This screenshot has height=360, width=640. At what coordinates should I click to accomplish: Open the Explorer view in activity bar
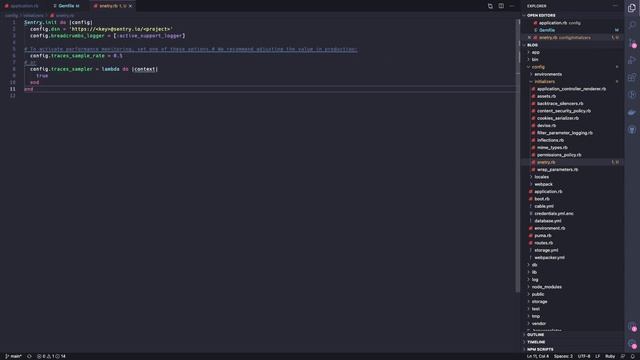point(632,8)
